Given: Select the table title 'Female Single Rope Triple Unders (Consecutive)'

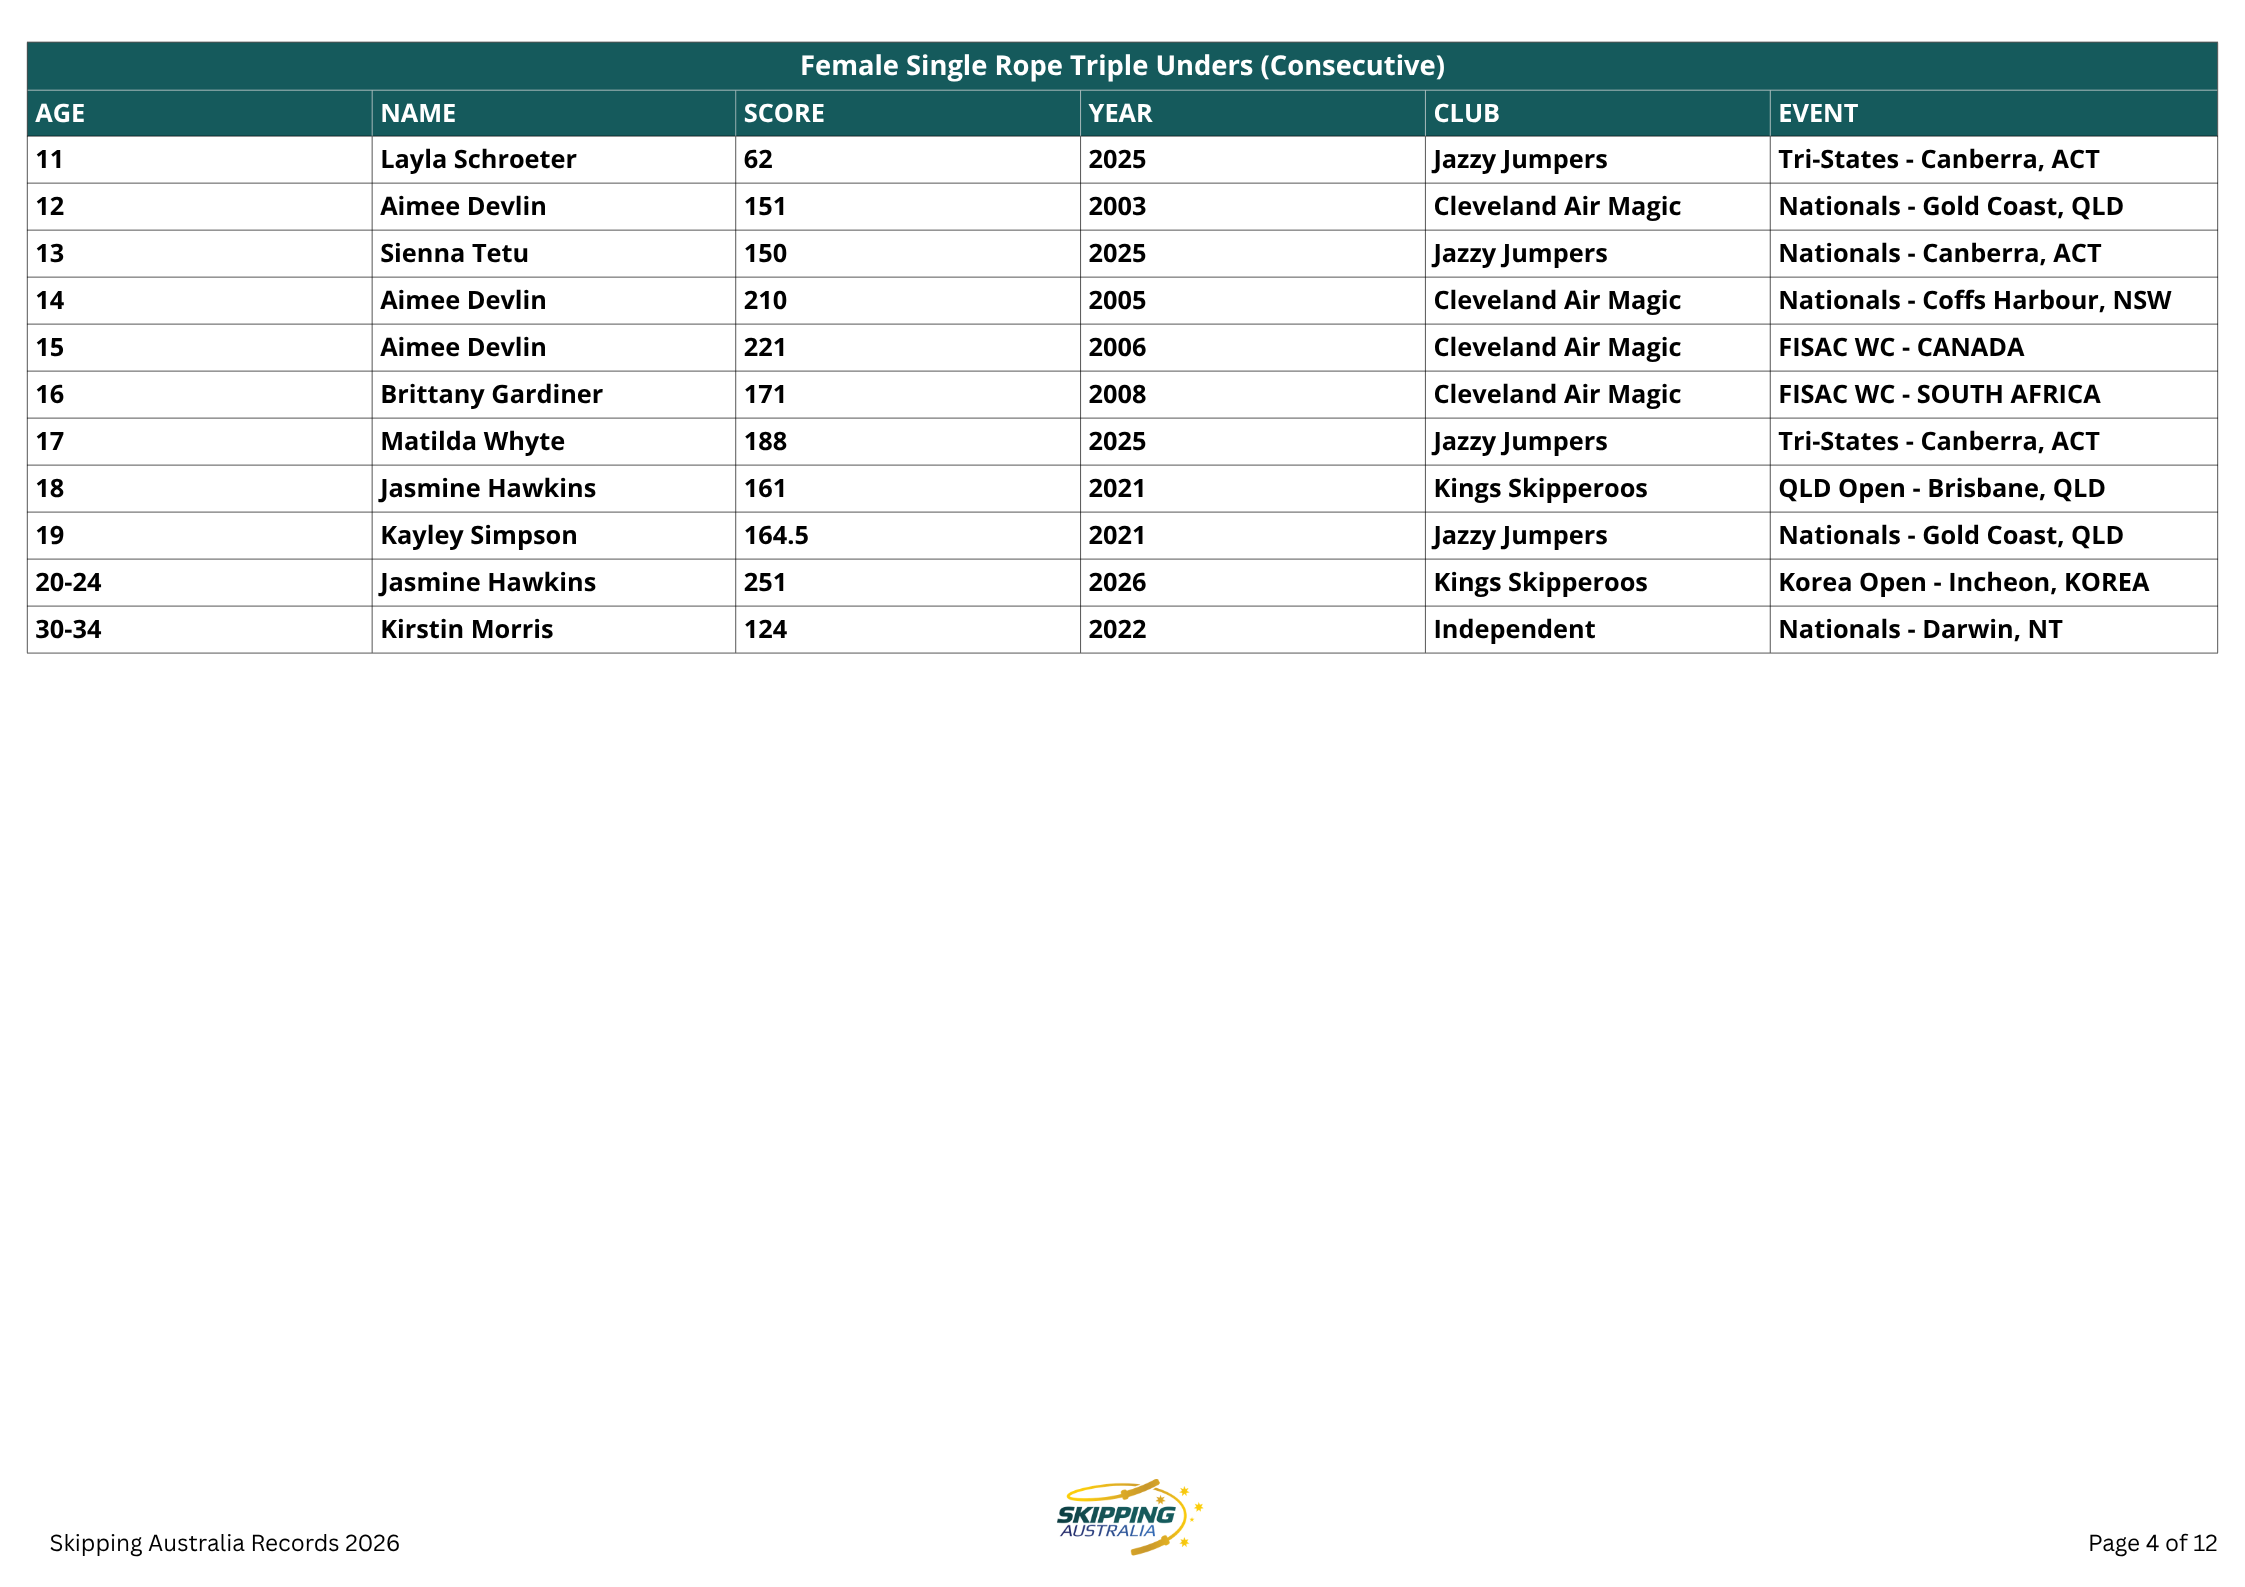Looking at the screenshot, I should [1122, 66].
